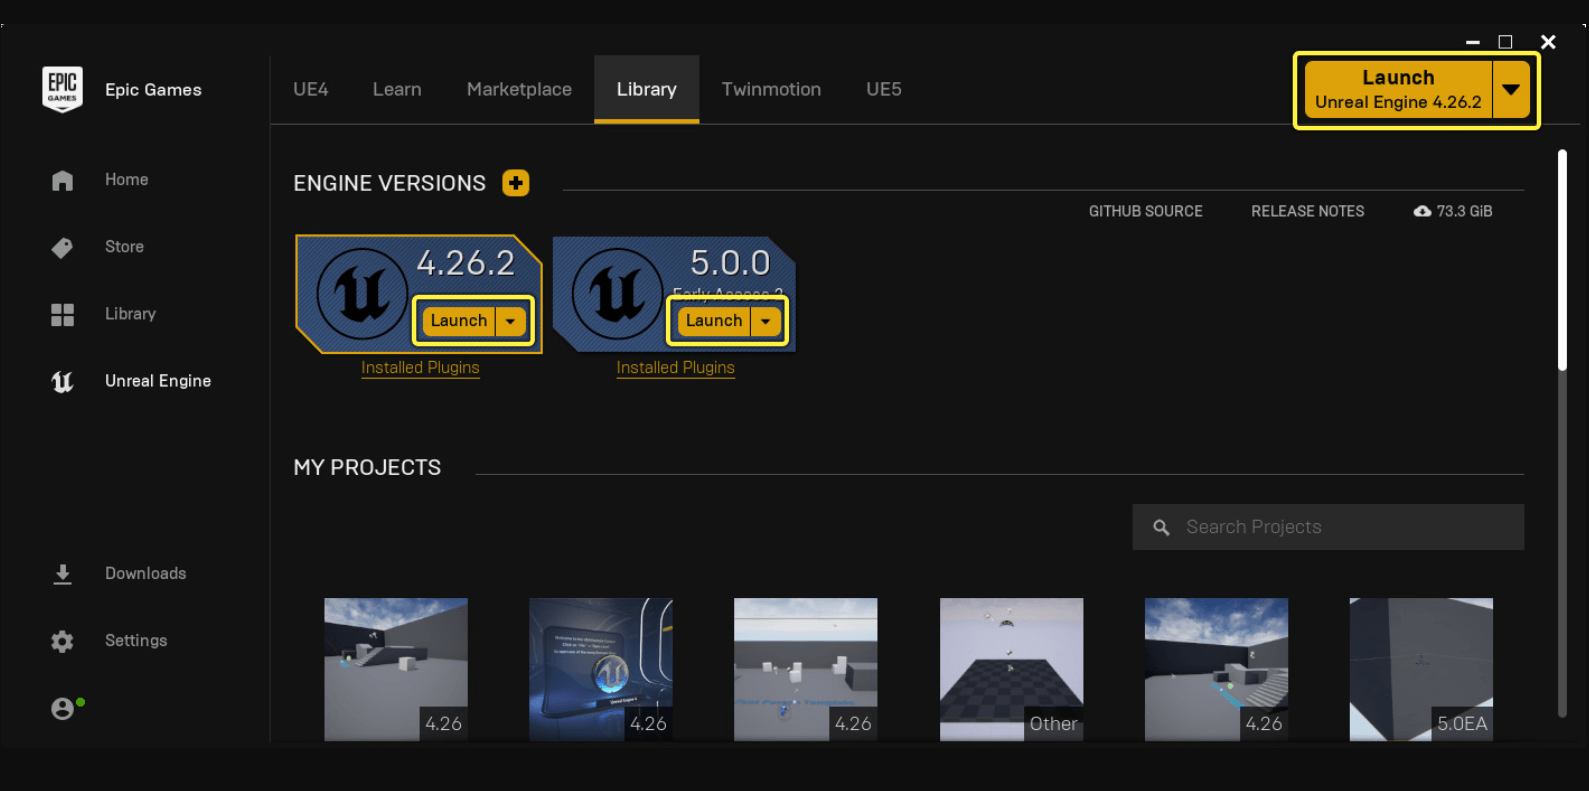
Task: Open Installed Plugins for 5.0.0
Action: 675,368
